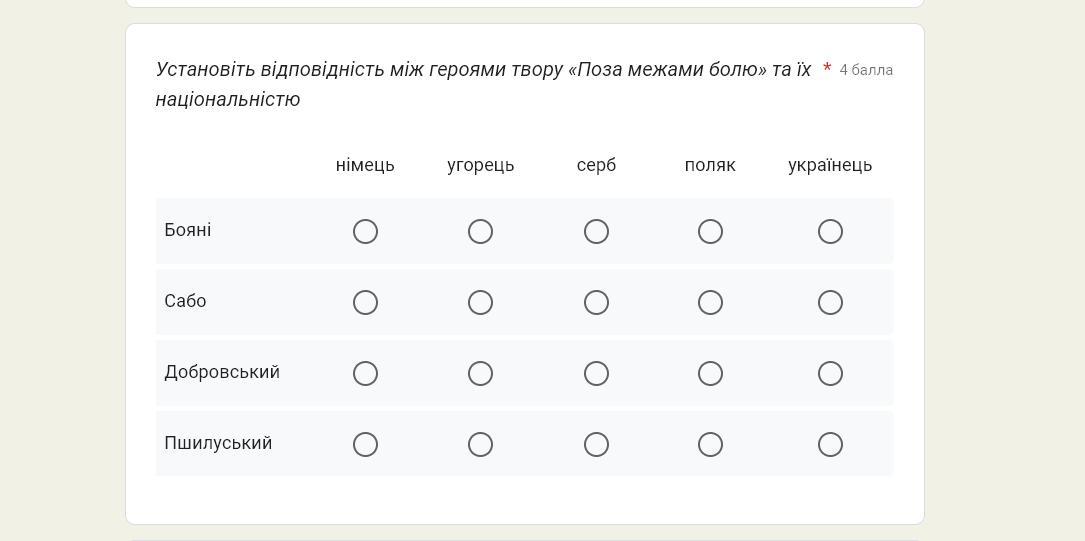Viewport: 1085px width, 541px height.
Task: Choose німець for Сабо
Action: point(365,303)
